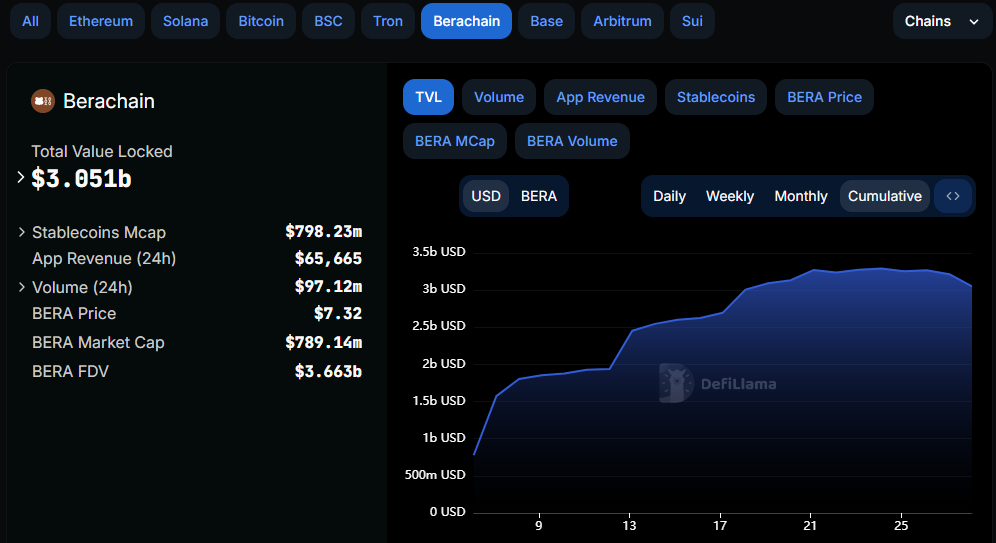Viewport: 996px width, 543px height.
Task: Click the $7.32 price value
Action: 338,314
